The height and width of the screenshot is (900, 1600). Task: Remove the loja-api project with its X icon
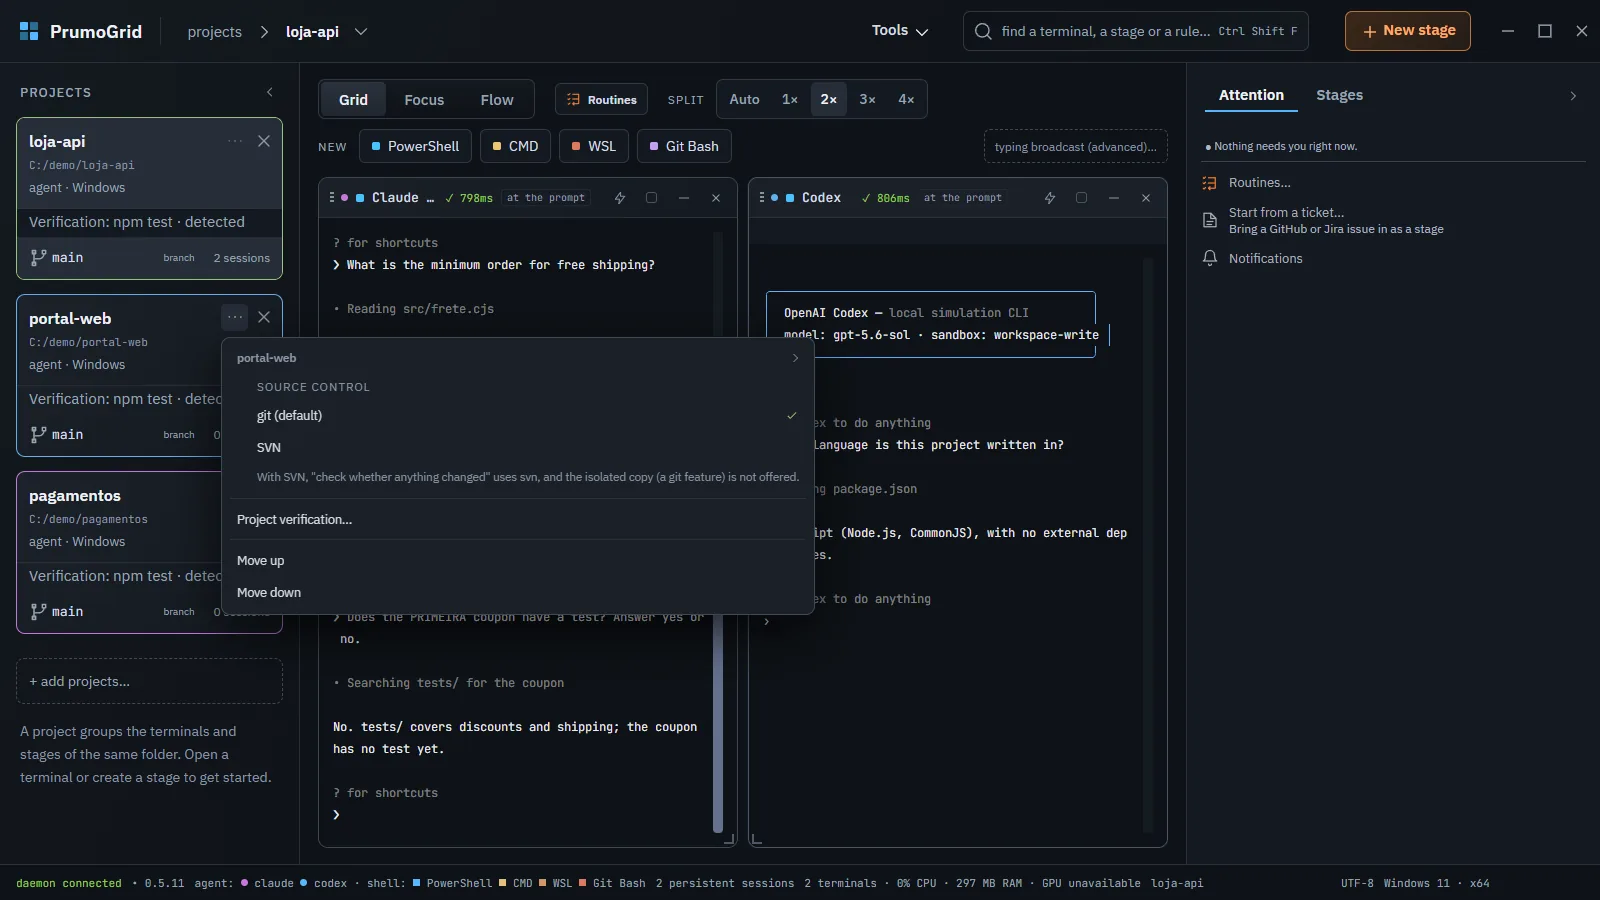(264, 141)
